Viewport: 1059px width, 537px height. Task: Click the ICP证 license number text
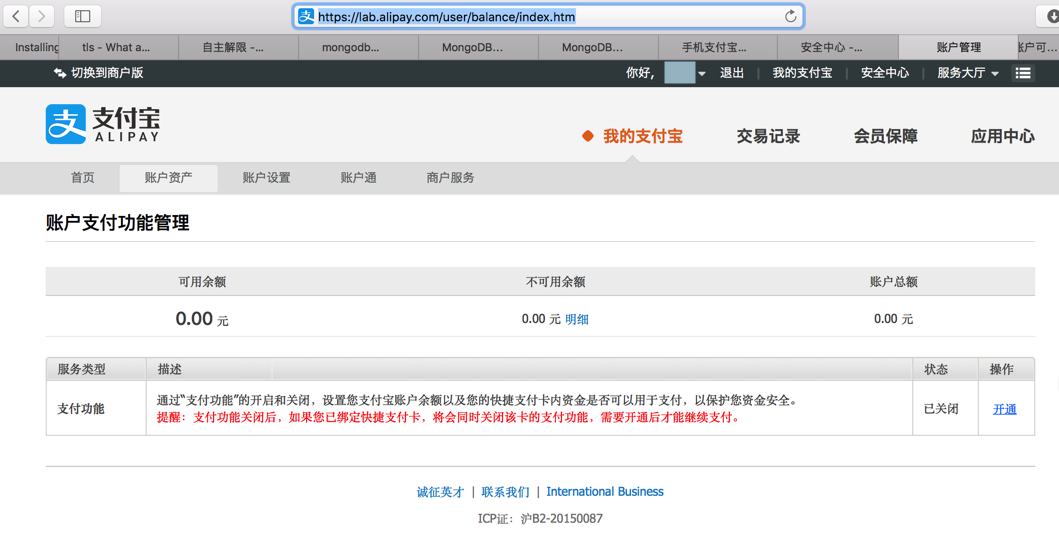coord(540,519)
